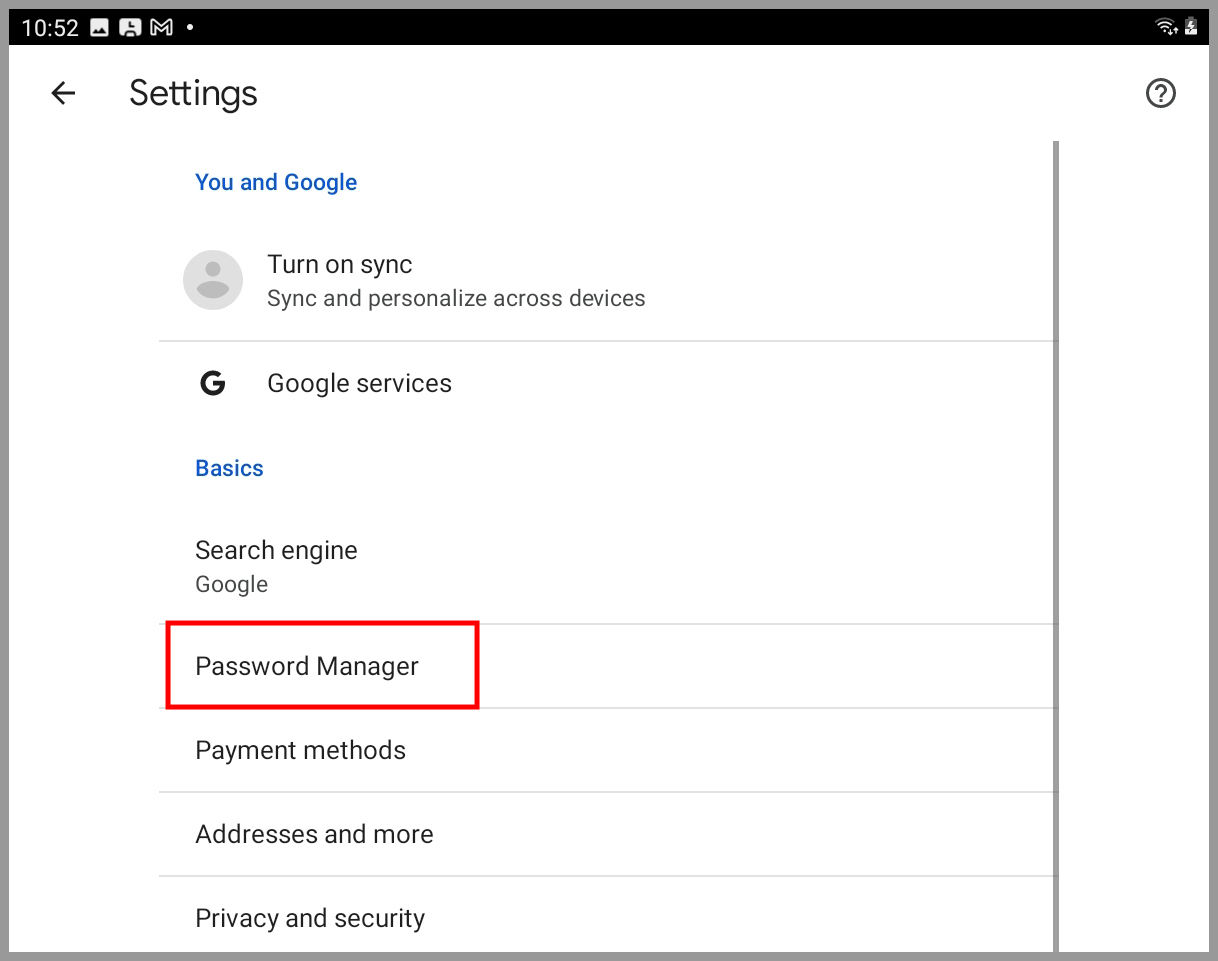Tap the gray profile avatar icon
1218x961 pixels.
click(213, 280)
